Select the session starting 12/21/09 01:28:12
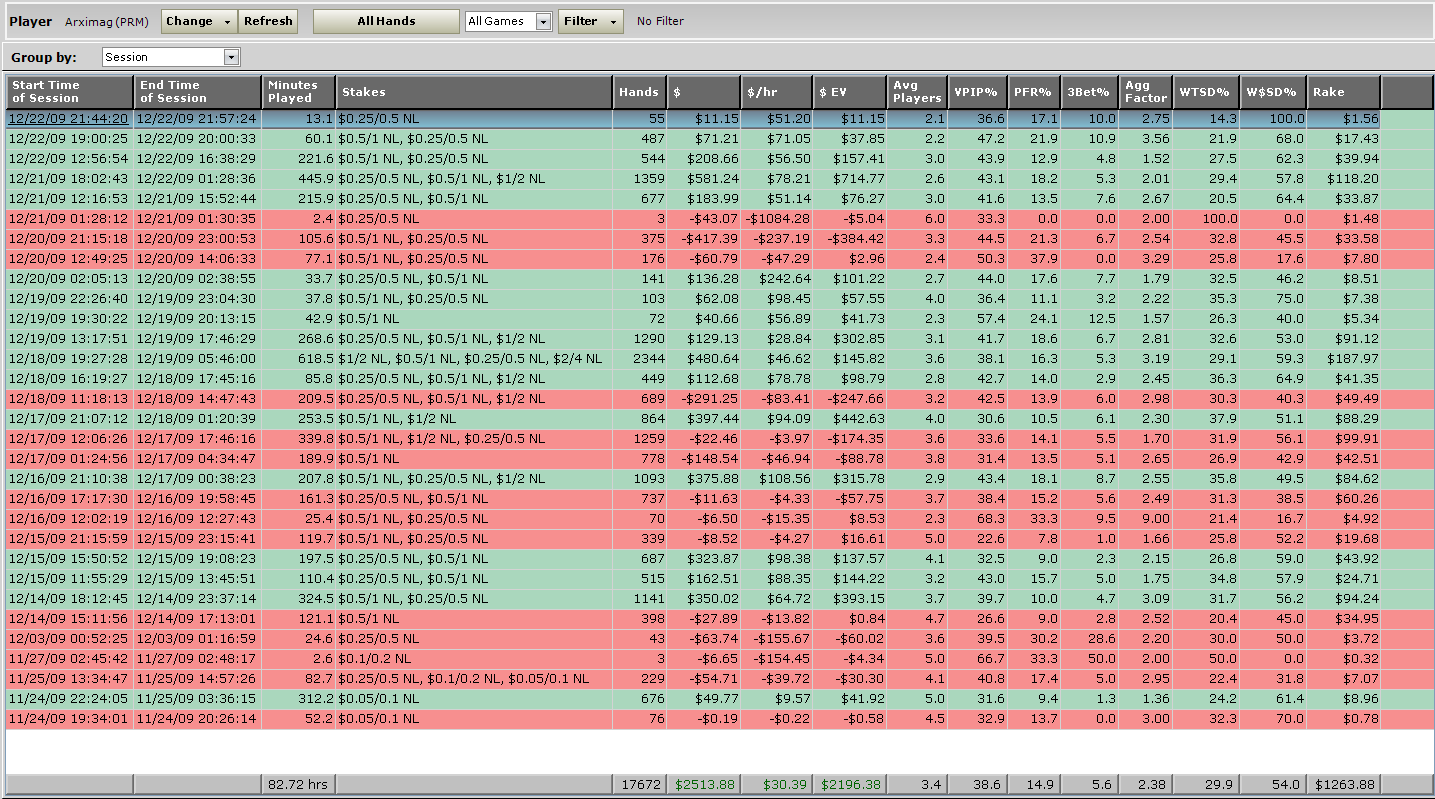This screenshot has width=1435, height=799. [69, 218]
